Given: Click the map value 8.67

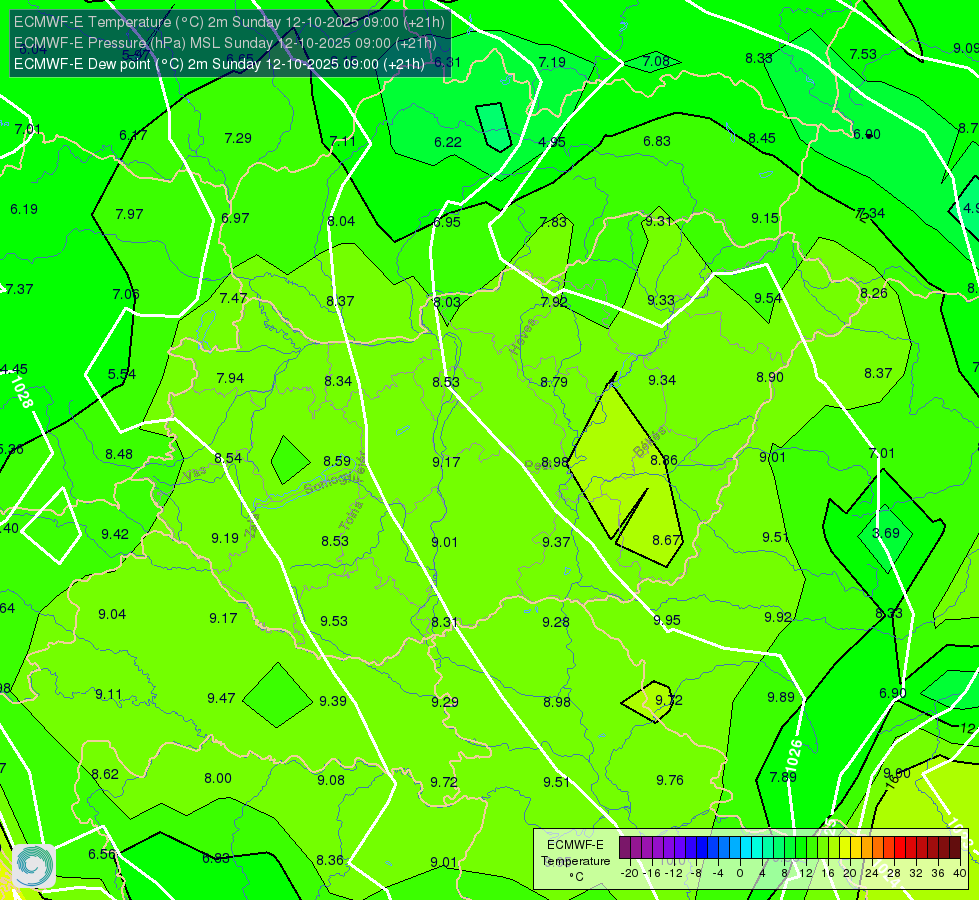Looking at the screenshot, I should pos(666,540).
